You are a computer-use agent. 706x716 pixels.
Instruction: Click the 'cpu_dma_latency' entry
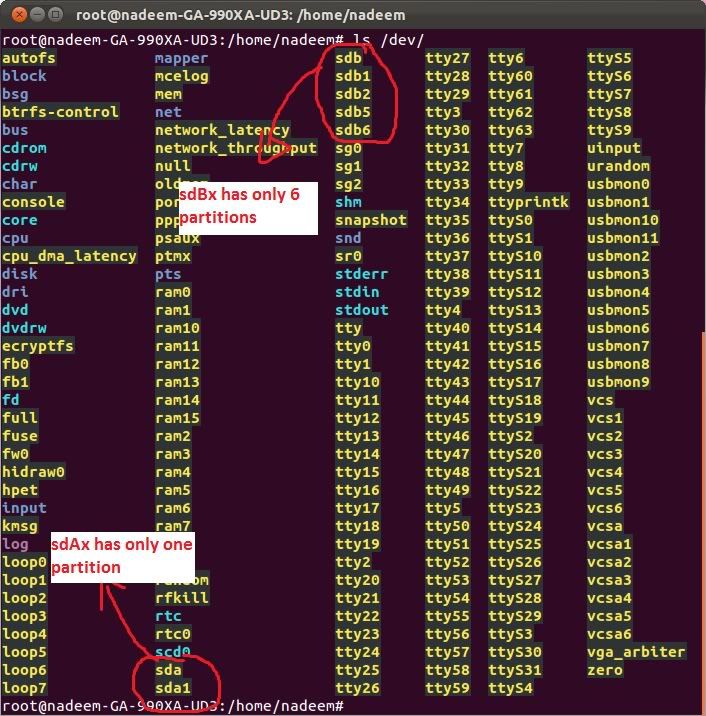pos(69,256)
